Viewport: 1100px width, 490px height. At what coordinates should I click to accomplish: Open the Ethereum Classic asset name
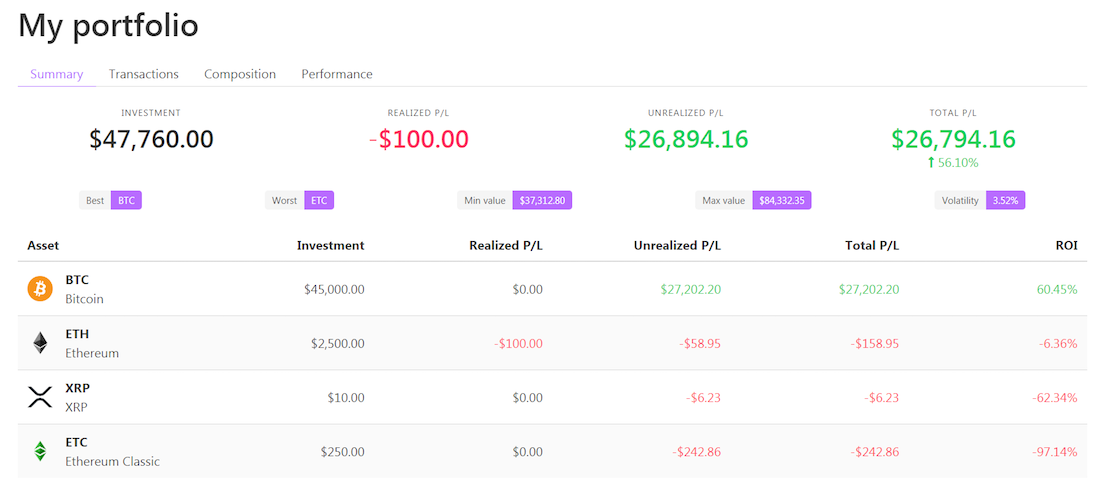112,461
